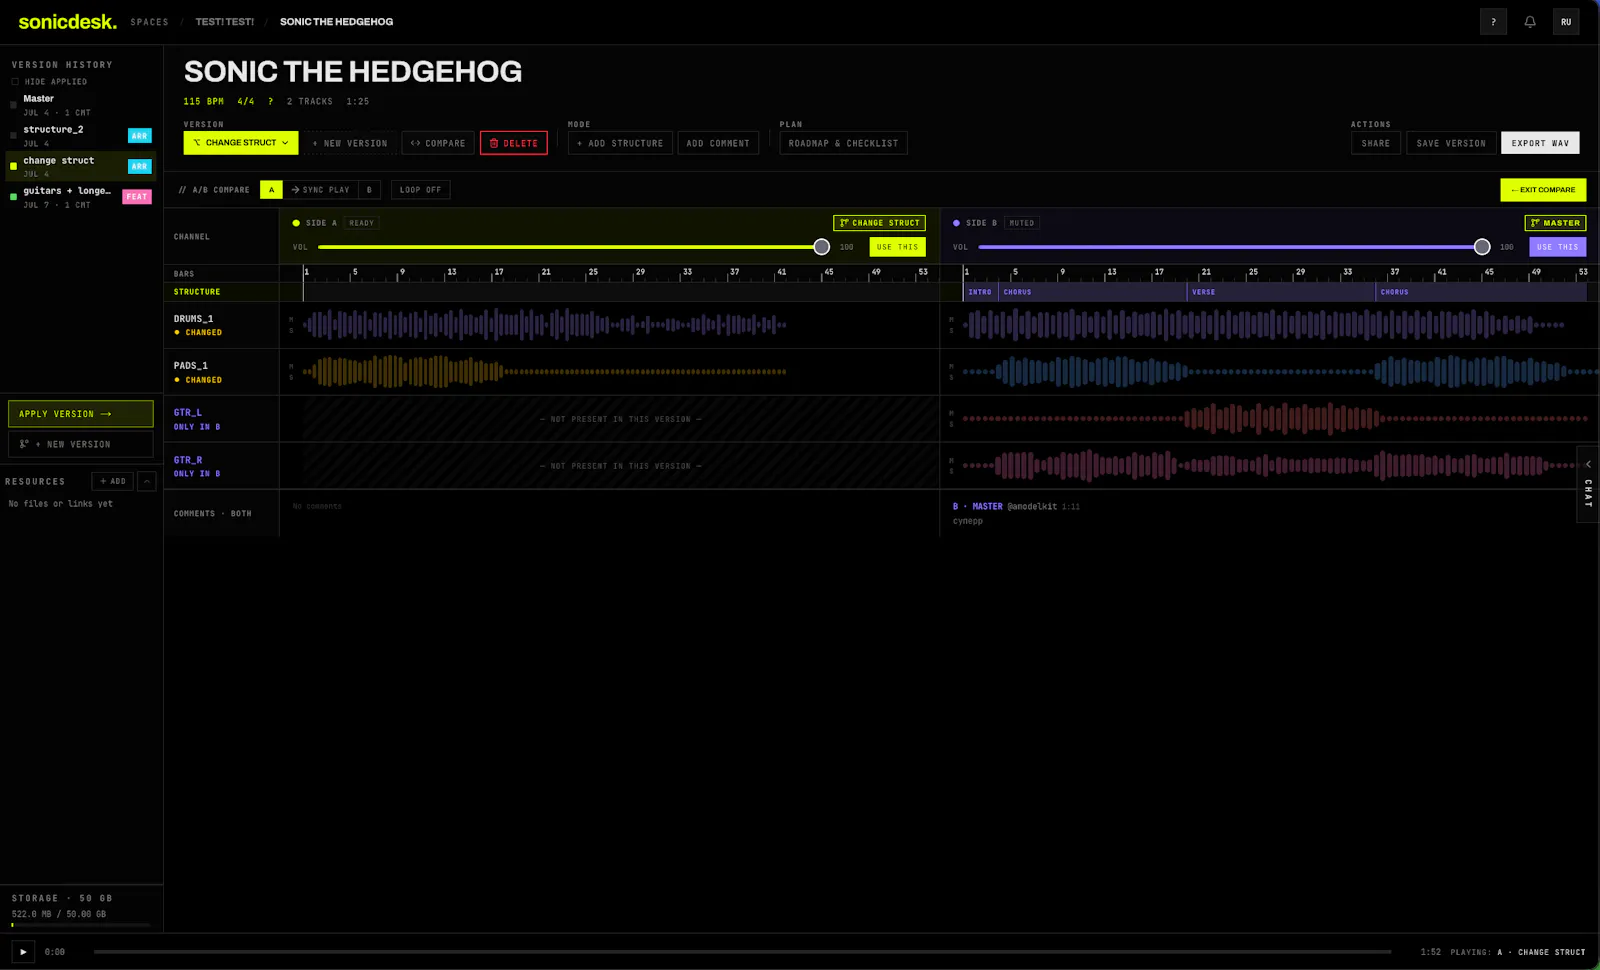The image size is (1600, 970).
Task: Open the TEST! TEST! breadcrumb
Action: [225, 22]
